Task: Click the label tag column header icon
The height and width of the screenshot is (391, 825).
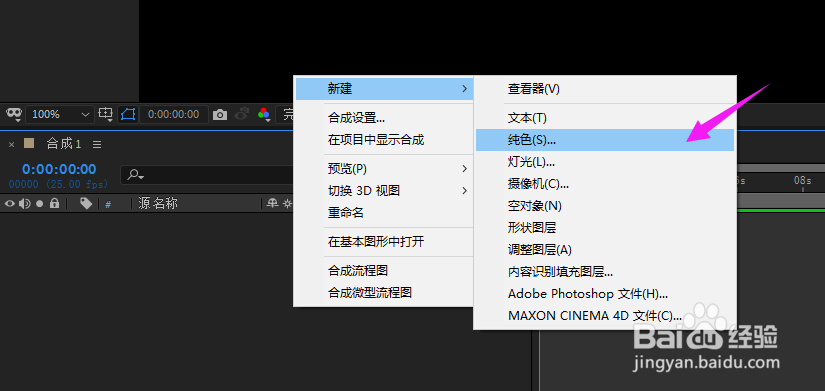Action: [86, 204]
